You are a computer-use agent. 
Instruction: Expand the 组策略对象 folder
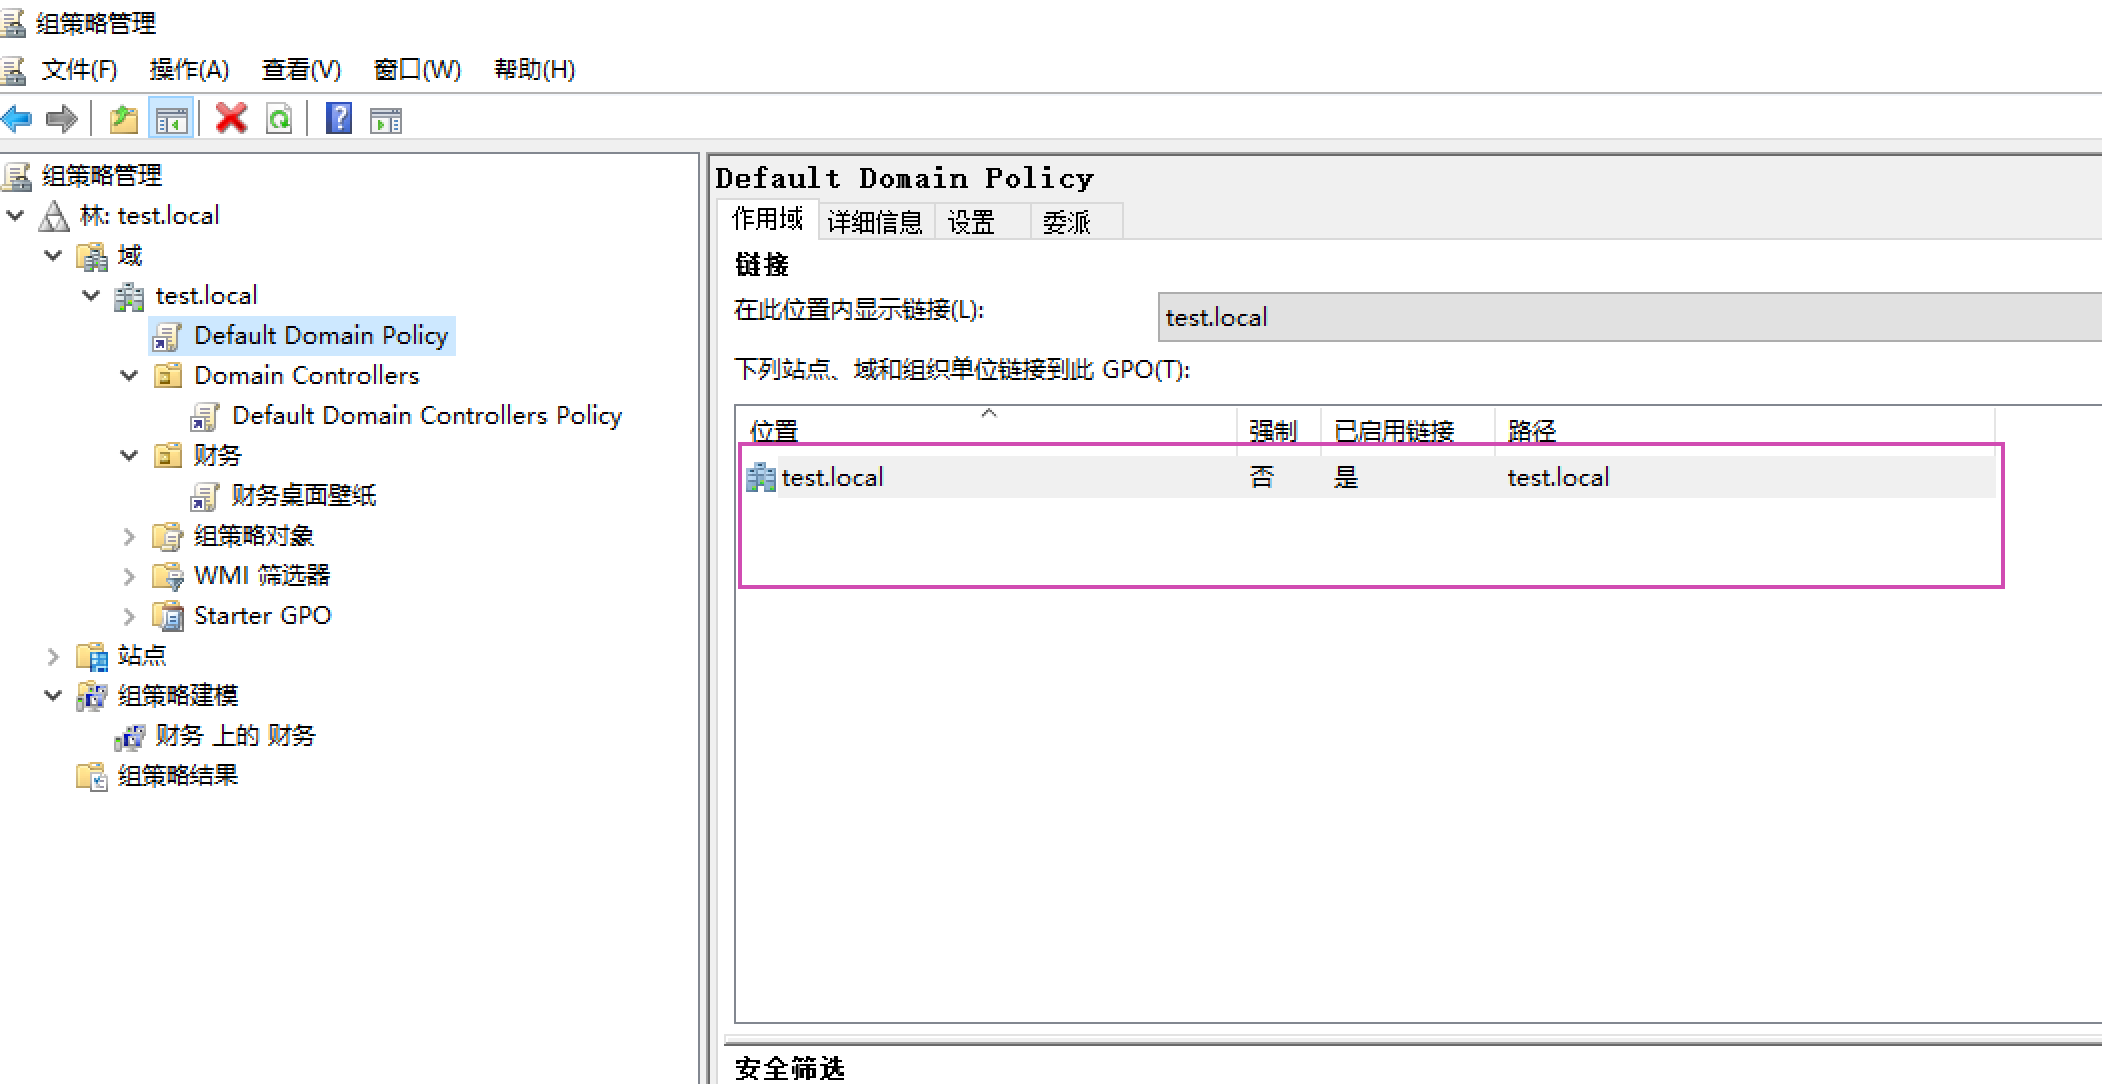(129, 536)
